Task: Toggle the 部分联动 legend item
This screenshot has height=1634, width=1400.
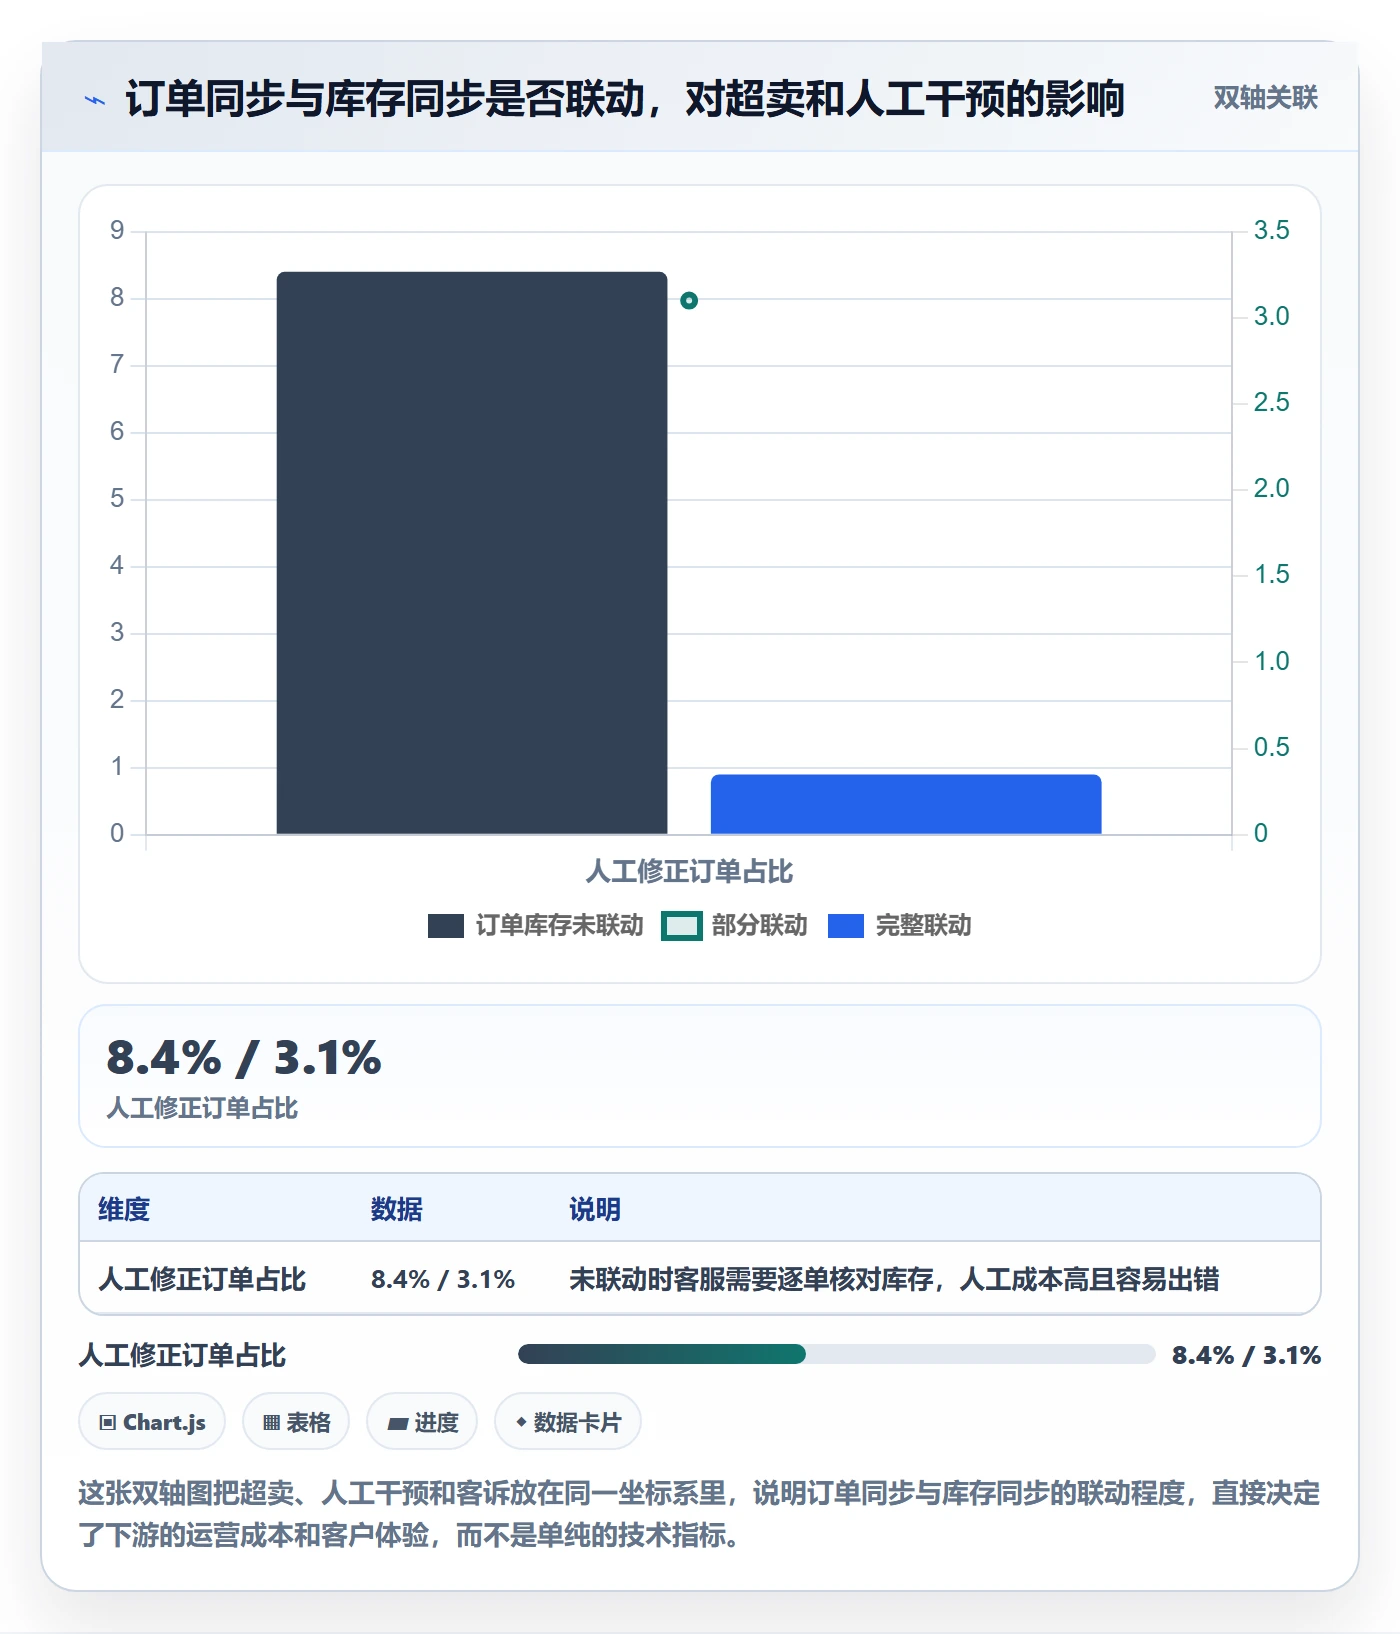Action: pos(734,925)
